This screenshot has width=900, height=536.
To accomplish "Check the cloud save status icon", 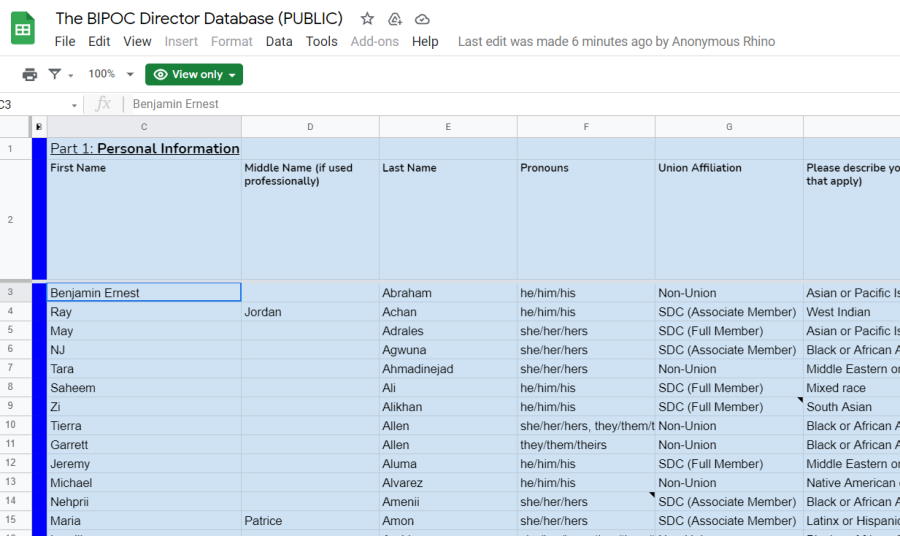I will 422,19.
